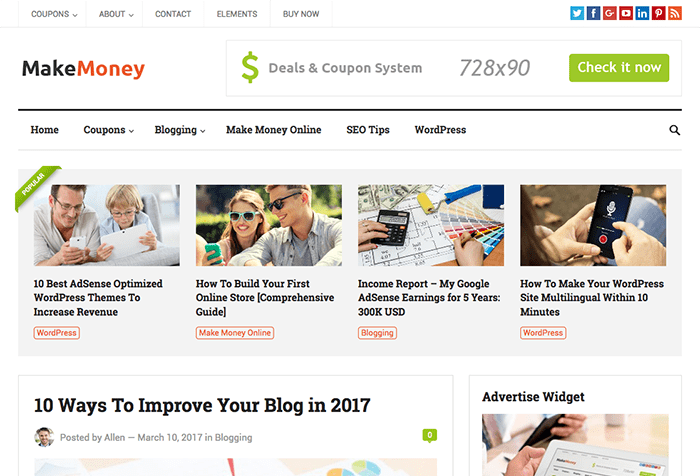
Task: Click the MakeMoney site logo
Action: (x=83, y=69)
